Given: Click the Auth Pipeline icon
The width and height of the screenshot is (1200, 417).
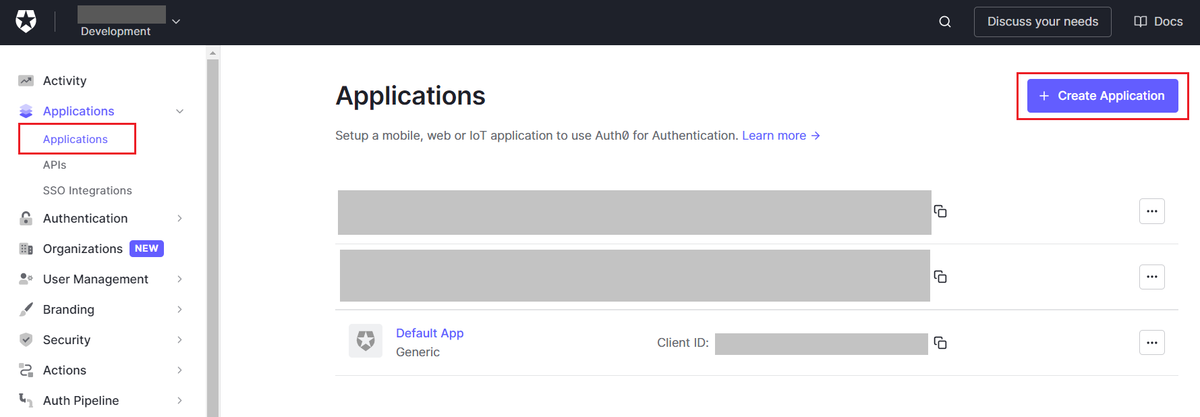Looking at the screenshot, I should click(x=26, y=401).
